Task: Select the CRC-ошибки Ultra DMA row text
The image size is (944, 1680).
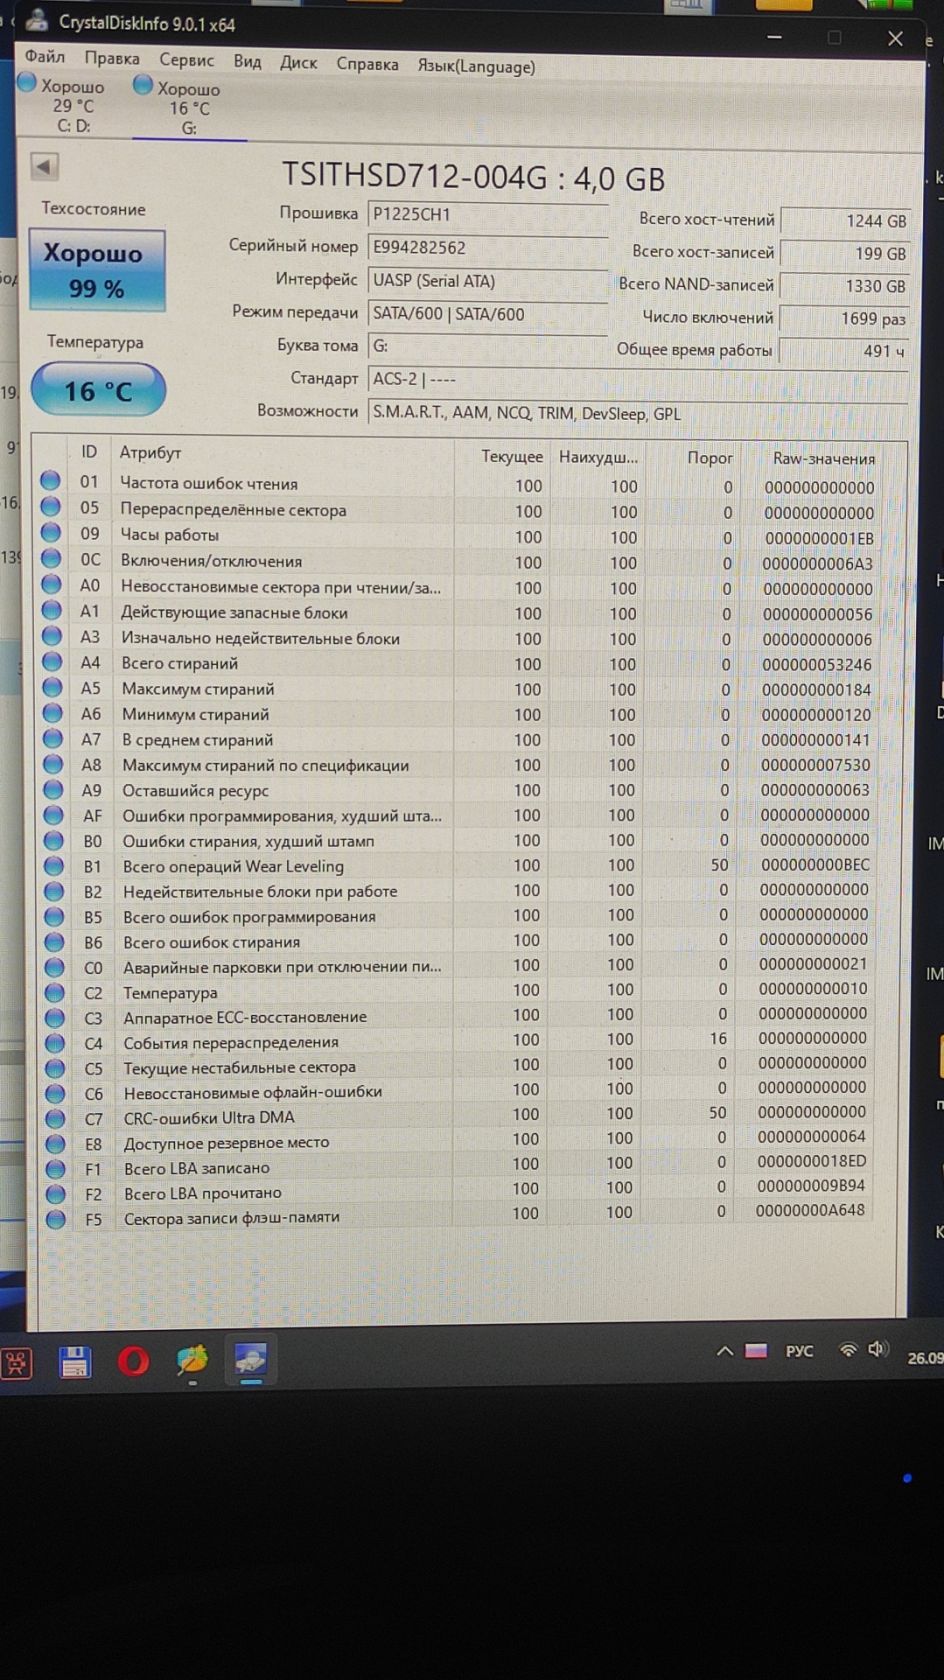Action: click(x=209, y=1117)
